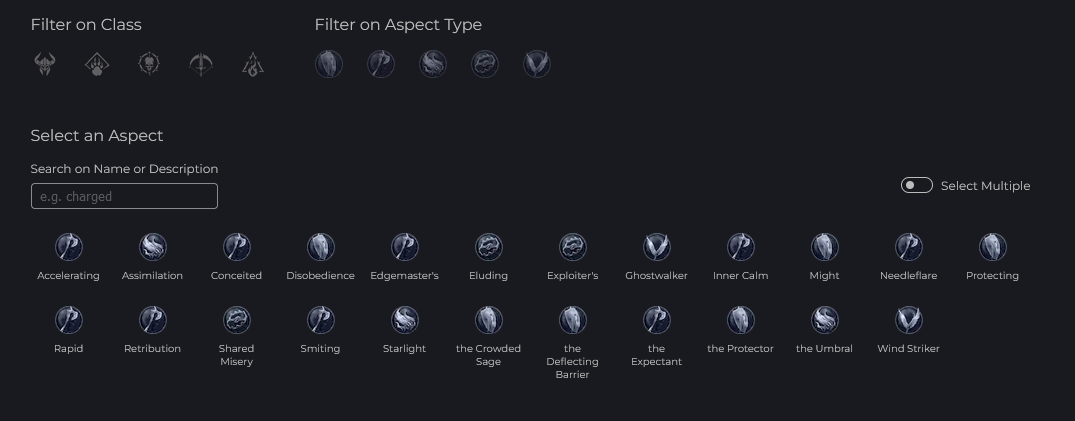Filter on Mobility wings aspect type
The height and width of the screenshot is (421, 1075).
point(537,64)
